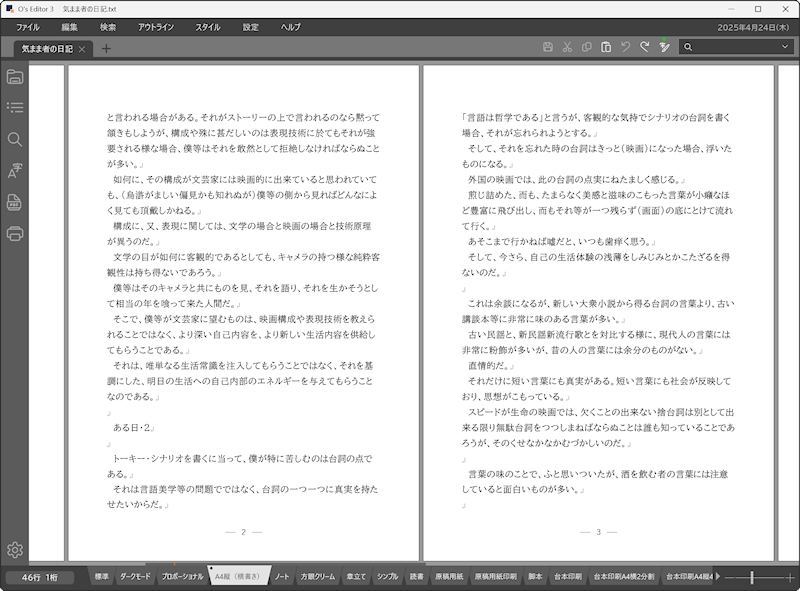Click page number 2 footer

click(243, 532)
